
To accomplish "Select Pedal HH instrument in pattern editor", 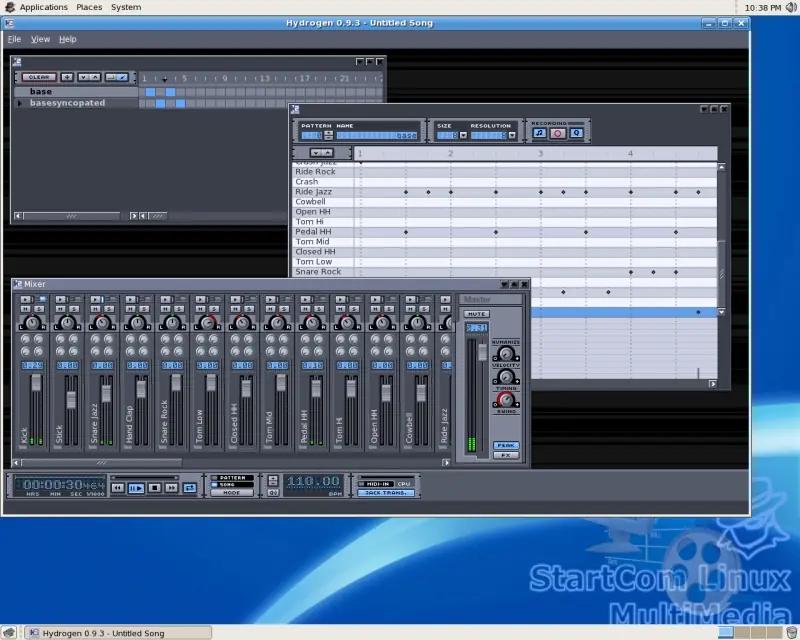I will tap(323, 232).
